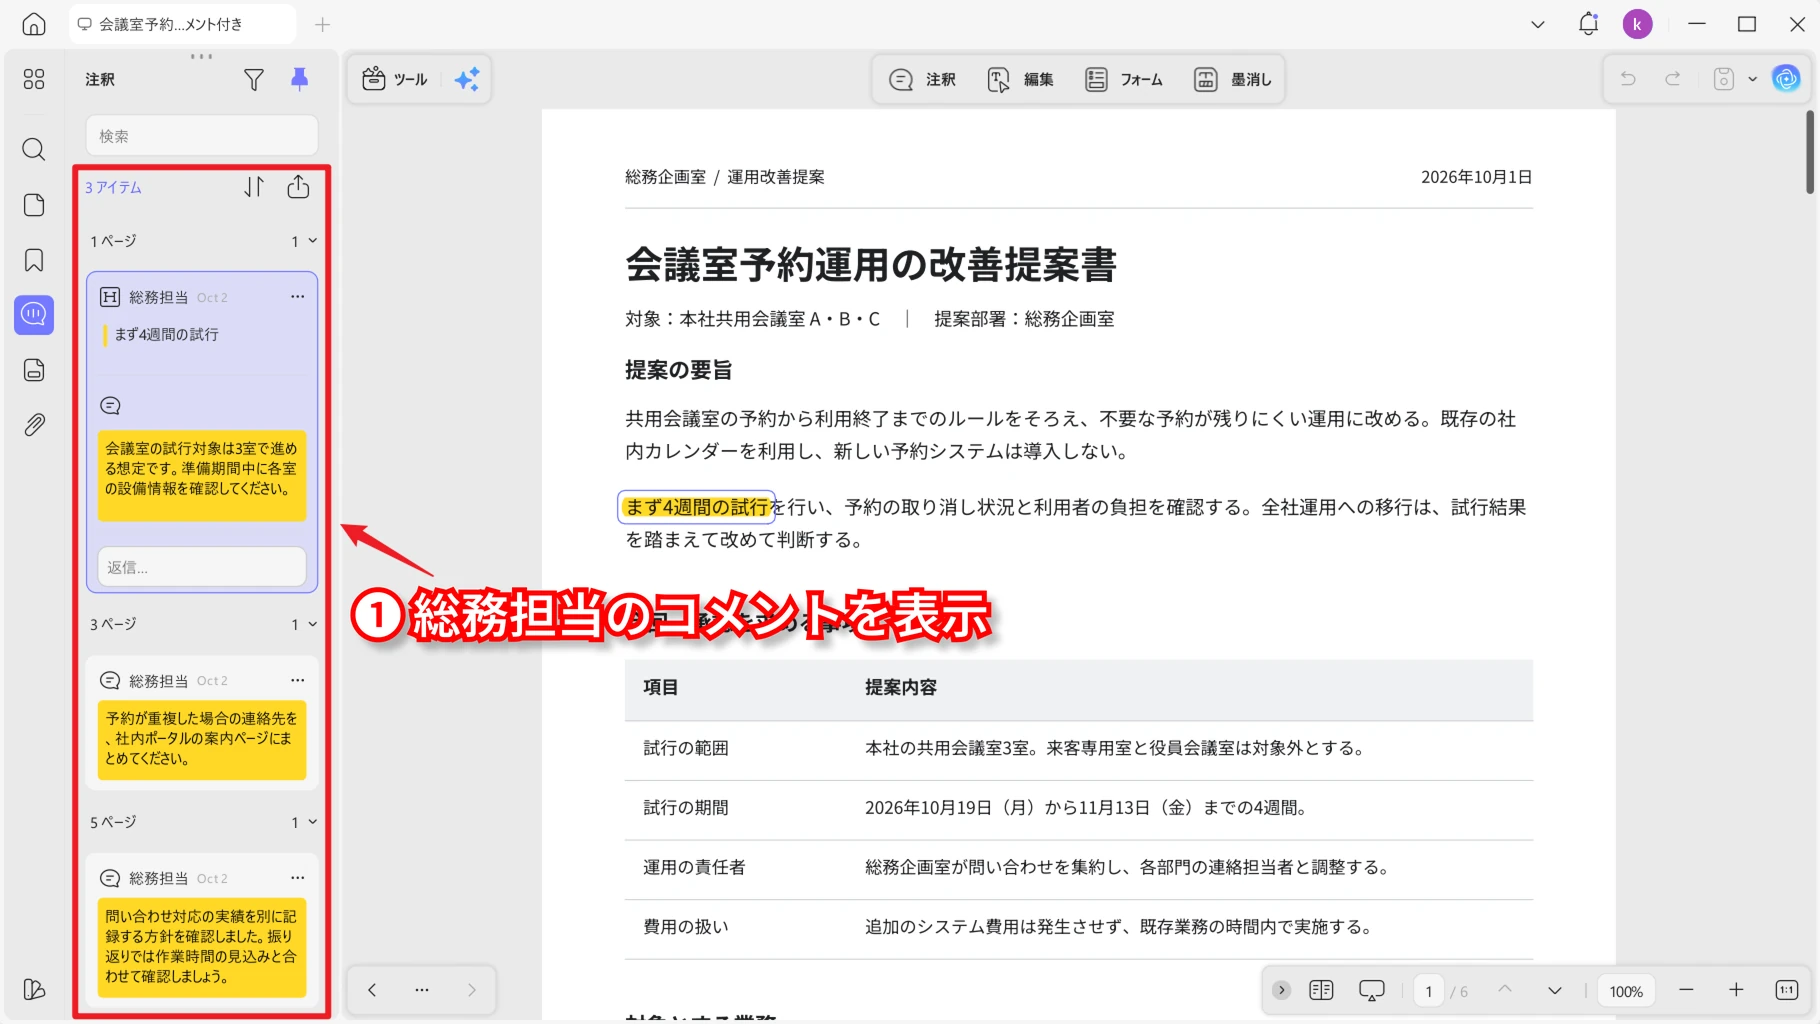Screen dimensions: 1820x1024
Task: Zoom out with the minus button
Action: tap(1686, 990)
